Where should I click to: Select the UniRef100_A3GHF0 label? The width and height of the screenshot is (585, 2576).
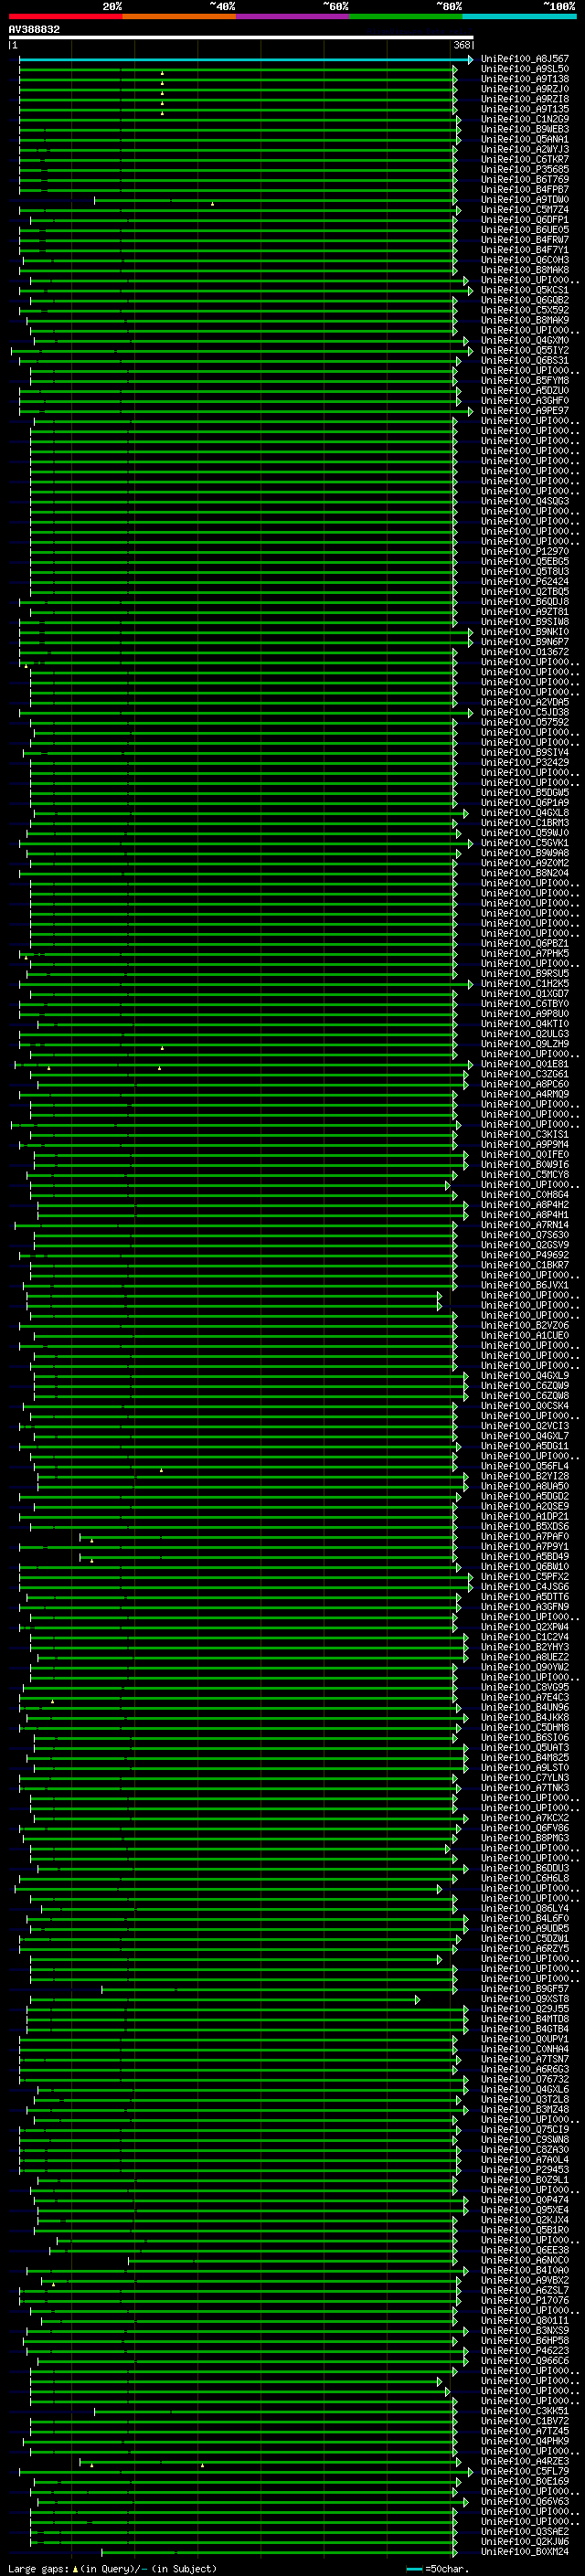(x=525, y=401)
